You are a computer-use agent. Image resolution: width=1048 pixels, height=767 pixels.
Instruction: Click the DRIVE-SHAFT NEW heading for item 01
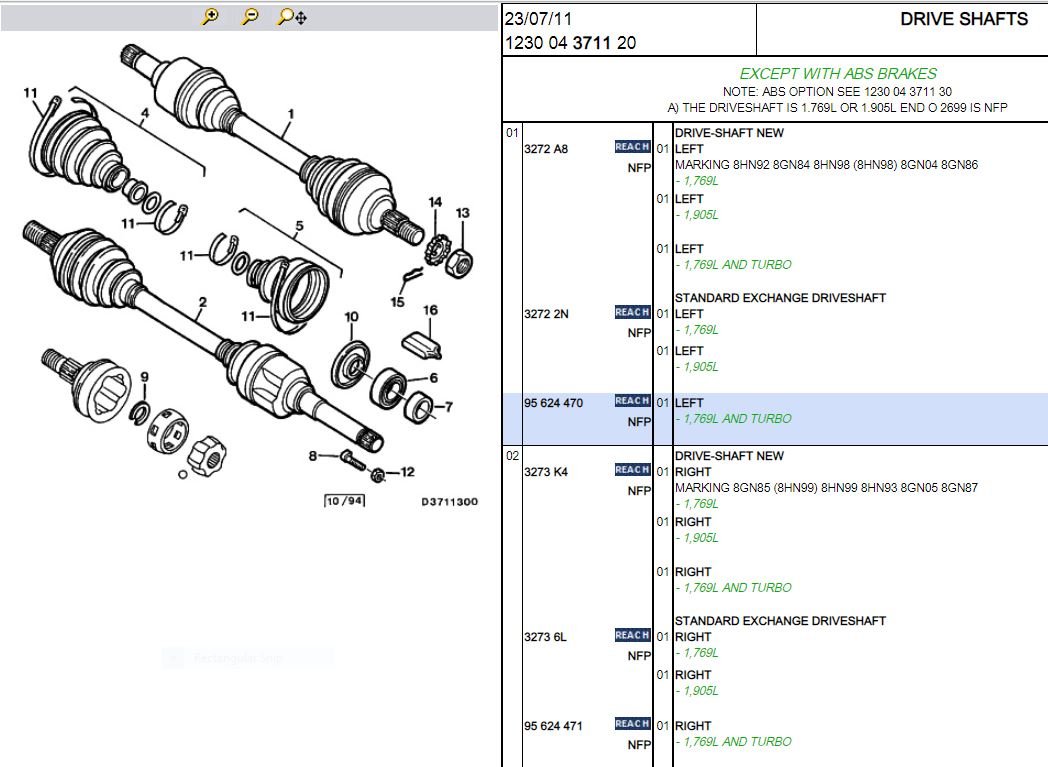pos(729,133)
